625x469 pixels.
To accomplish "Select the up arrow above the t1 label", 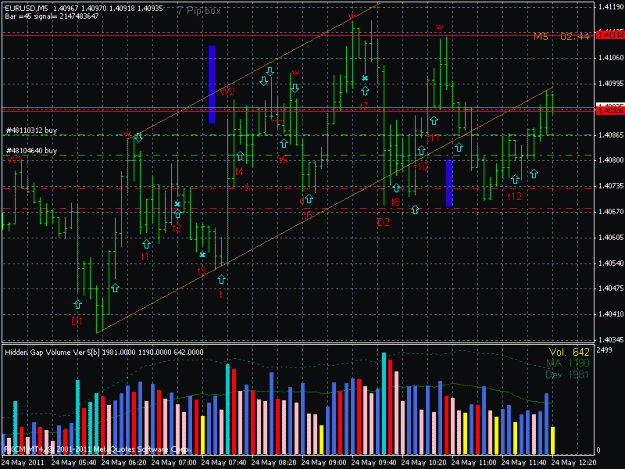I will [146, 244].
